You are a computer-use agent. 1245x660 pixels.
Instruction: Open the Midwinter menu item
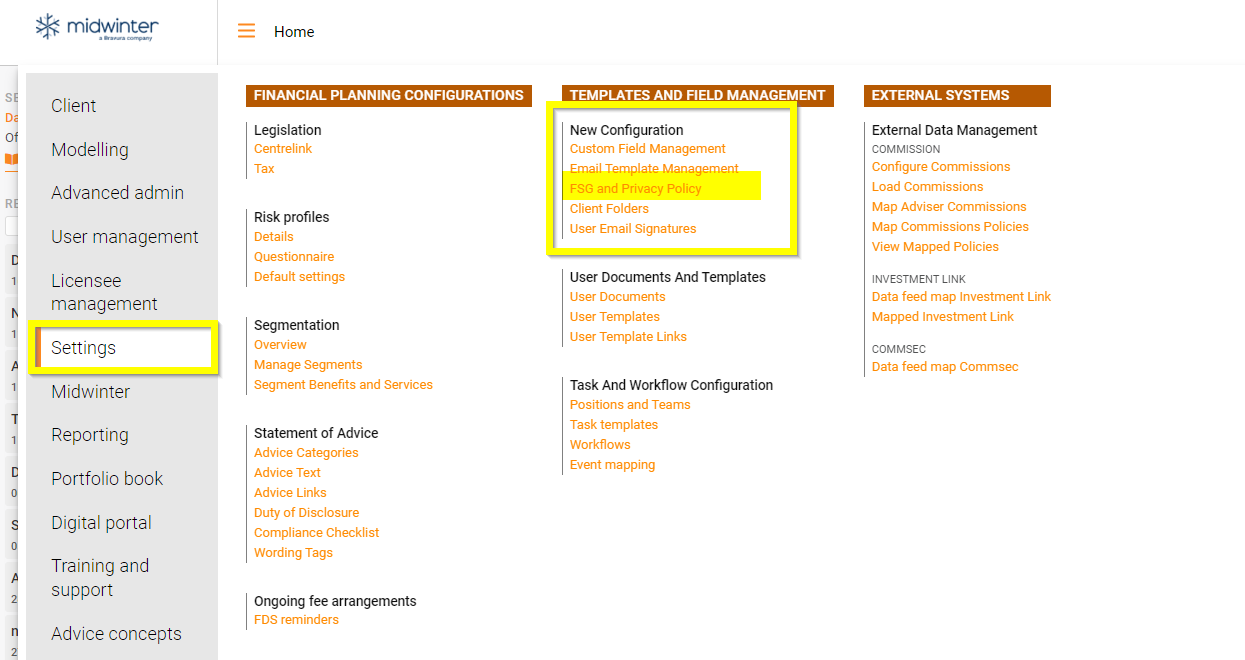(91, 392)
